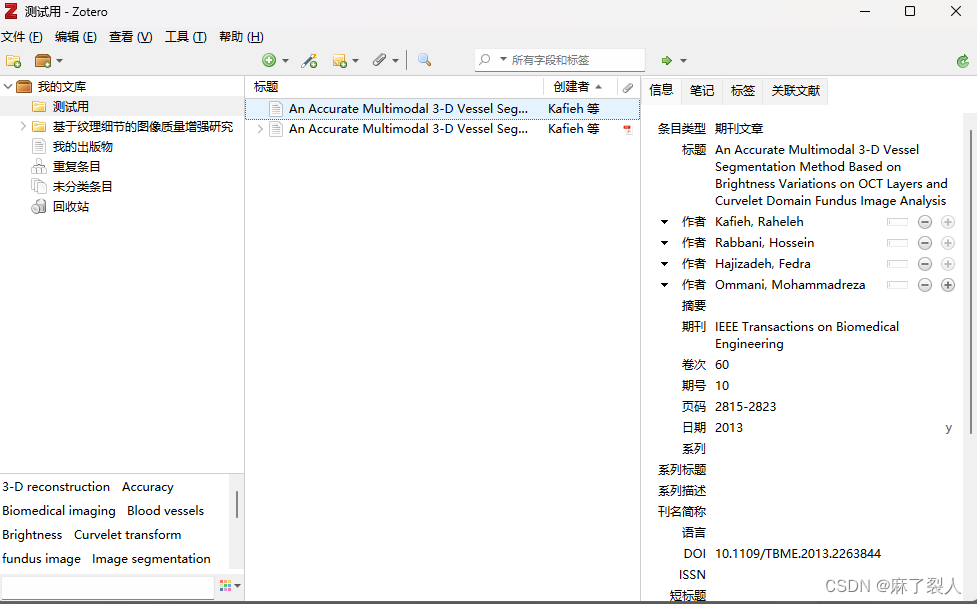Screen dimensions: 977x604
Task: Remove author Kafieh, Raheleh with minus button
Action: pos(925,222)
